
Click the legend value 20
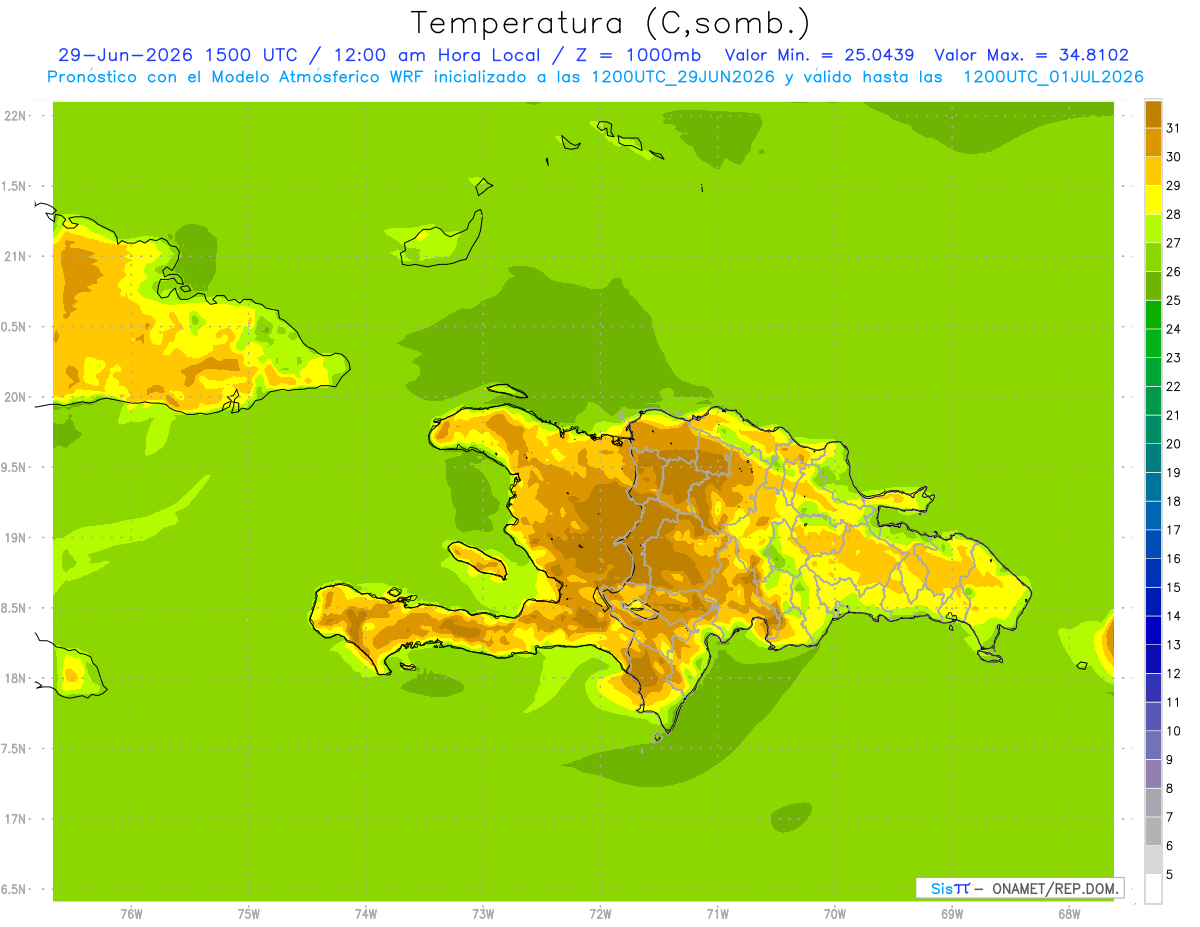1173,444
